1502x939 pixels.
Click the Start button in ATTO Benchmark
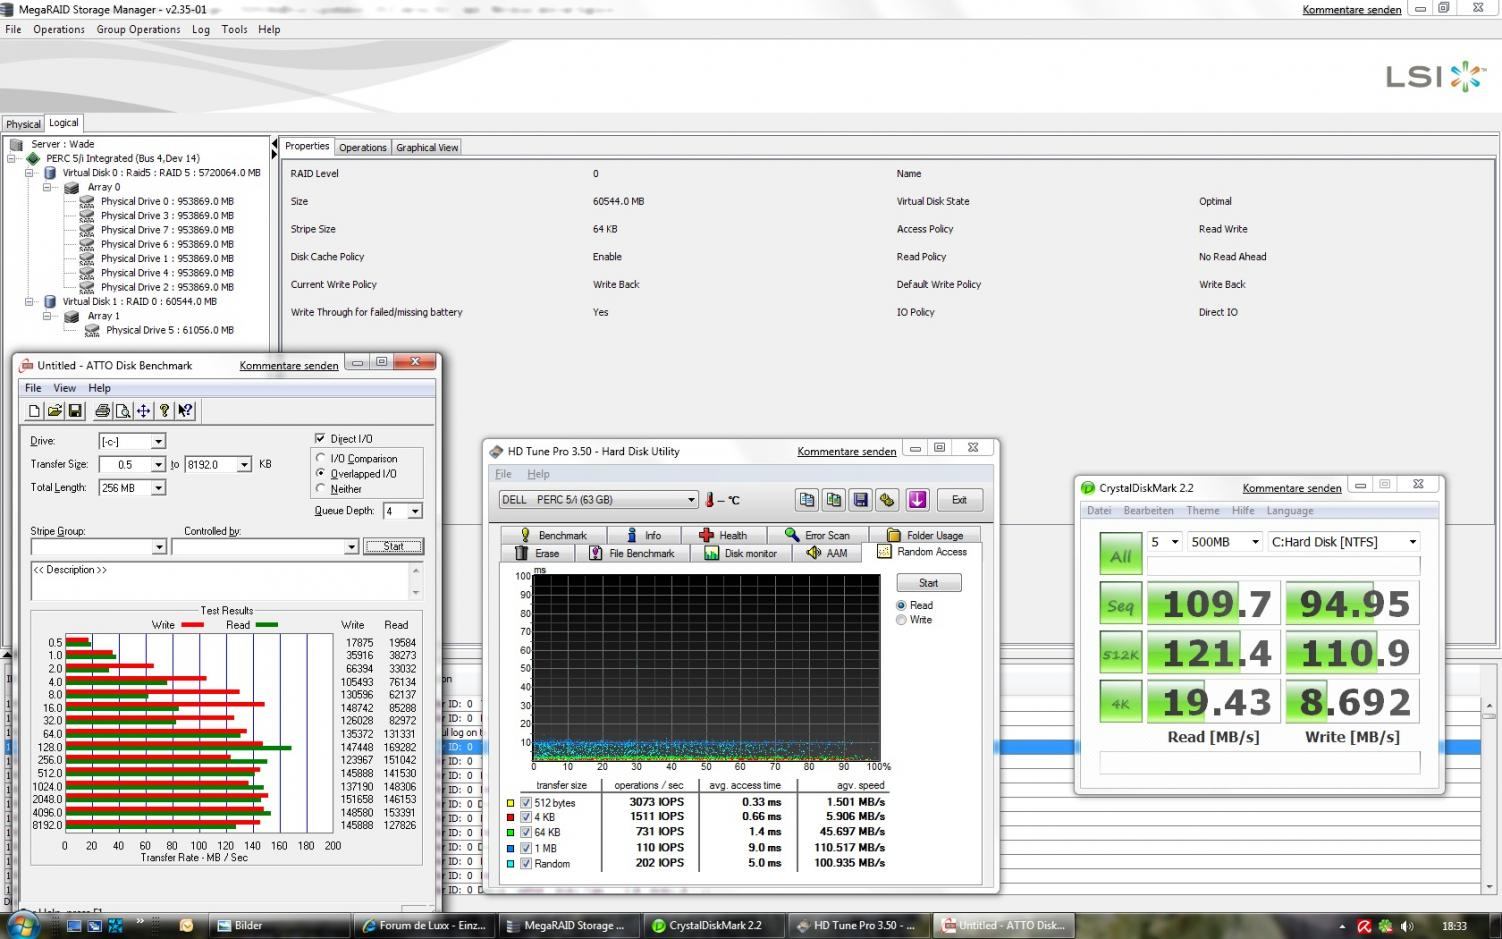(393, 546)
